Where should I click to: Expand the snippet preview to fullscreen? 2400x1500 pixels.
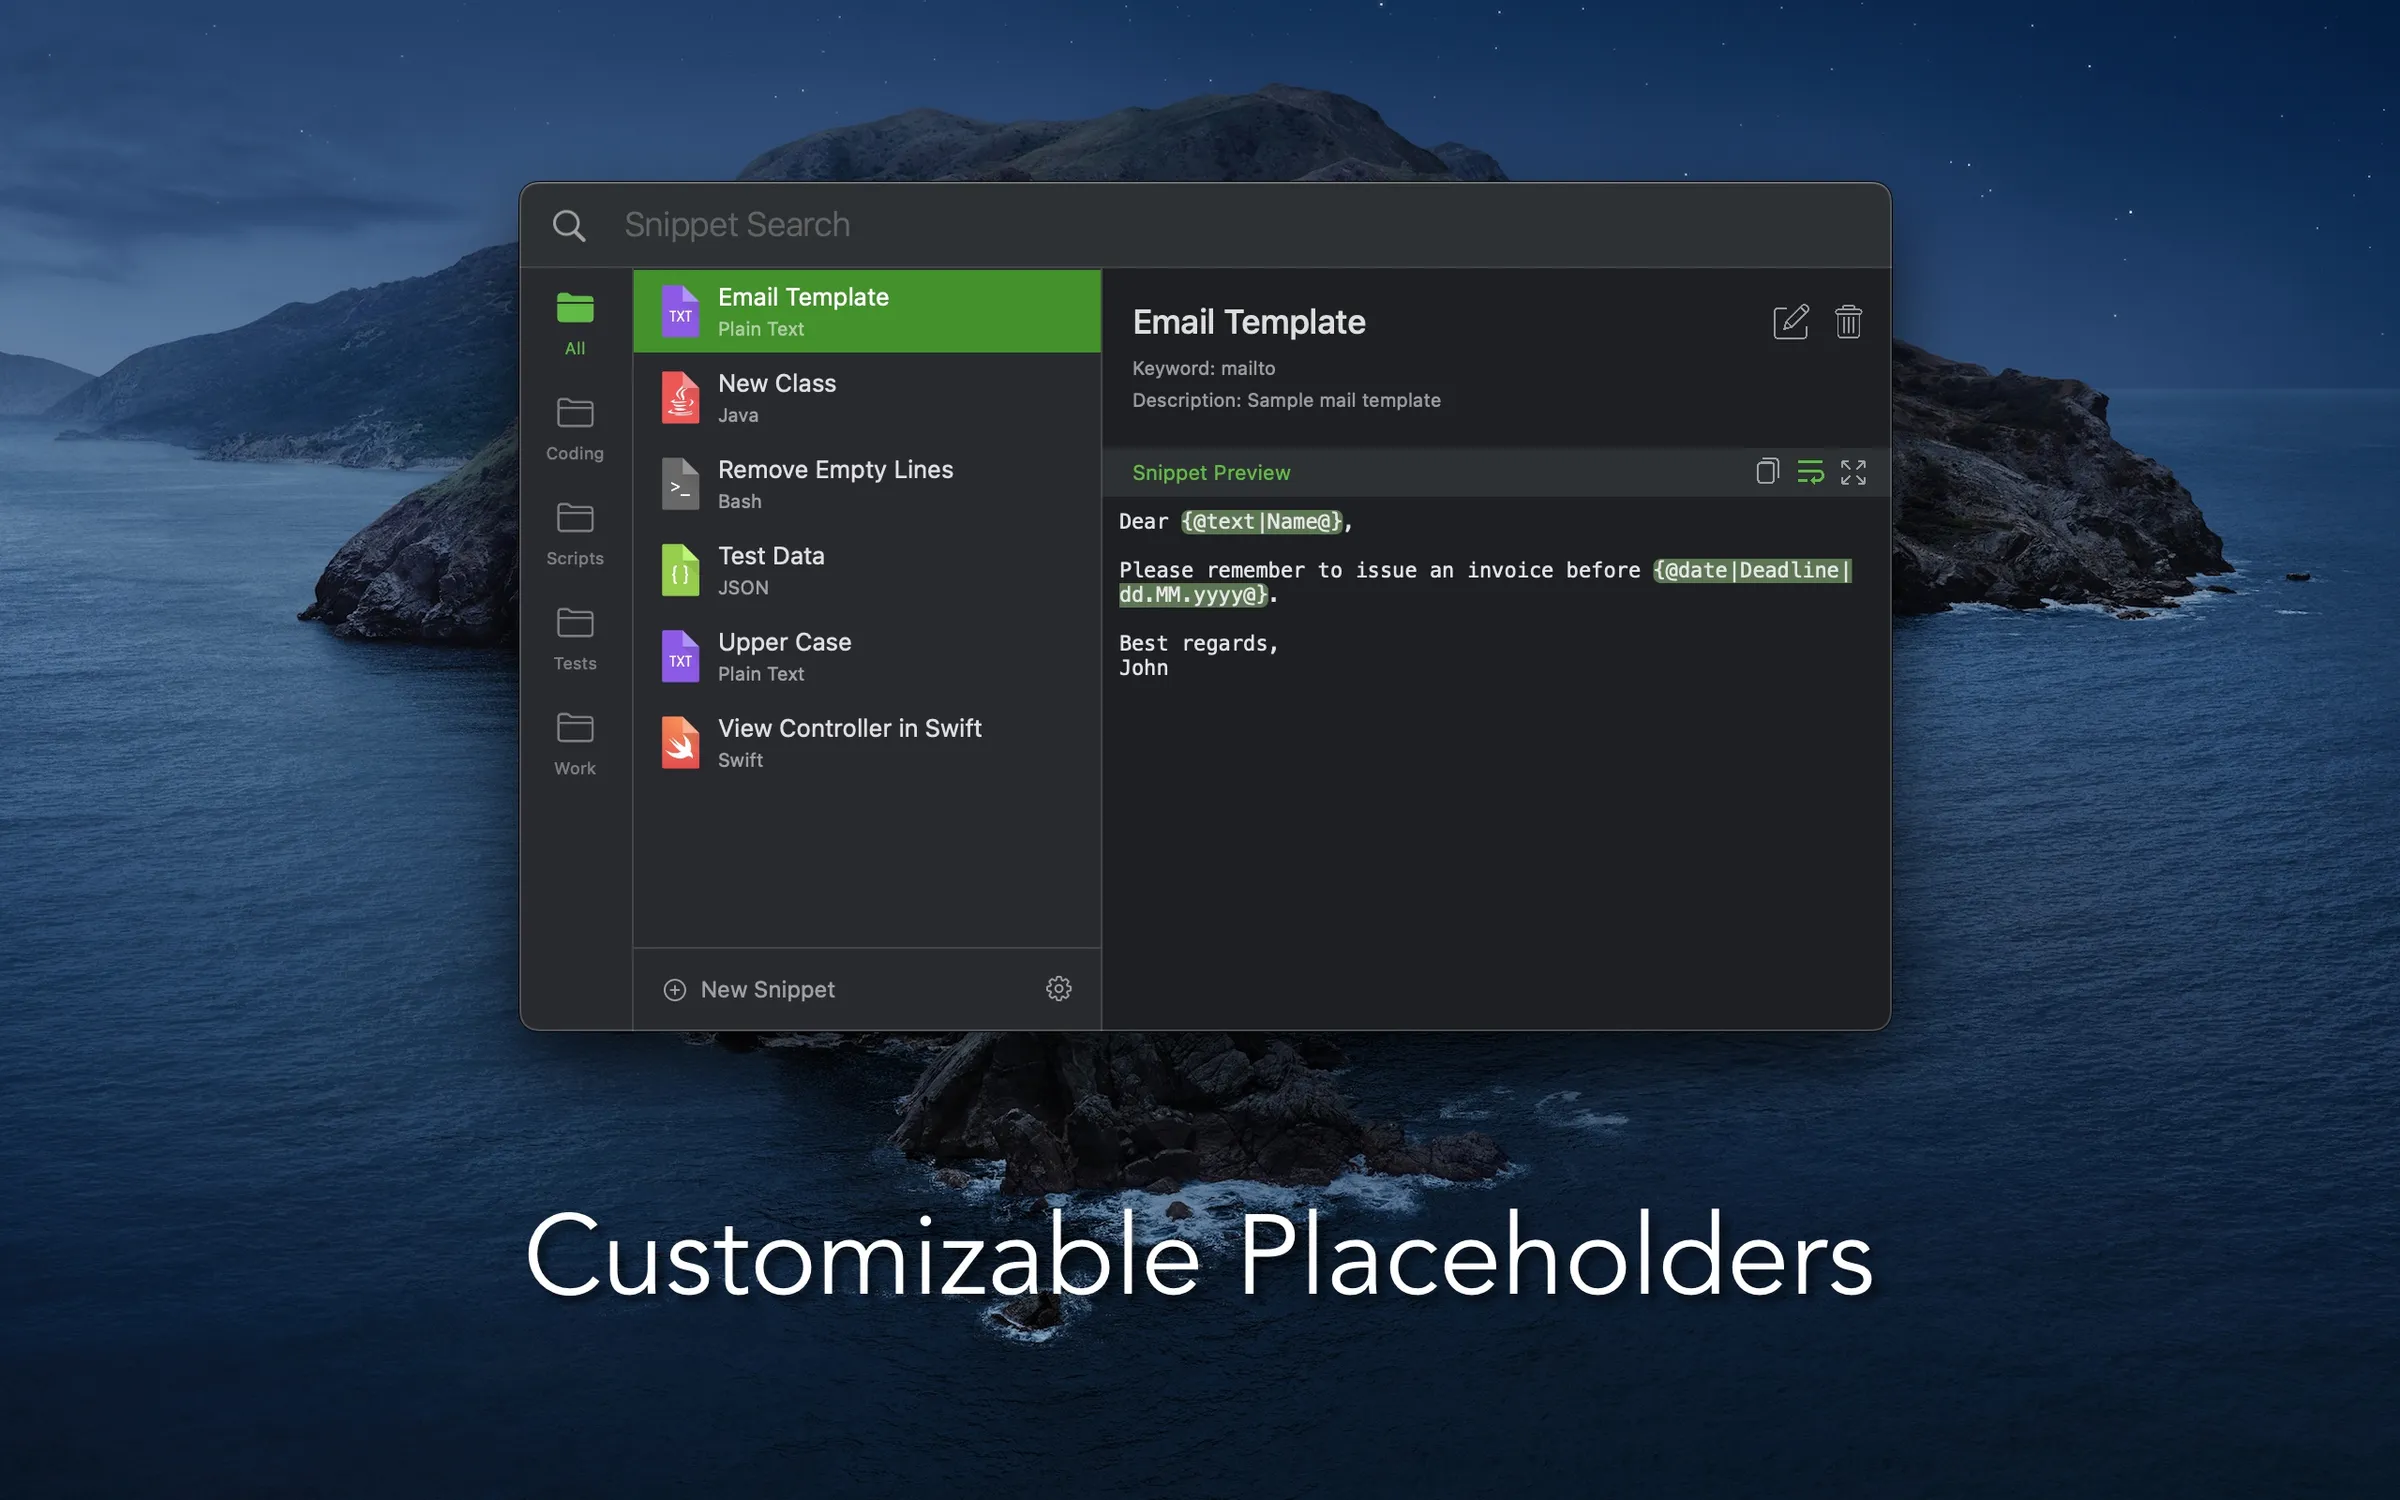pyautogui.click(x=1853, y=472)
